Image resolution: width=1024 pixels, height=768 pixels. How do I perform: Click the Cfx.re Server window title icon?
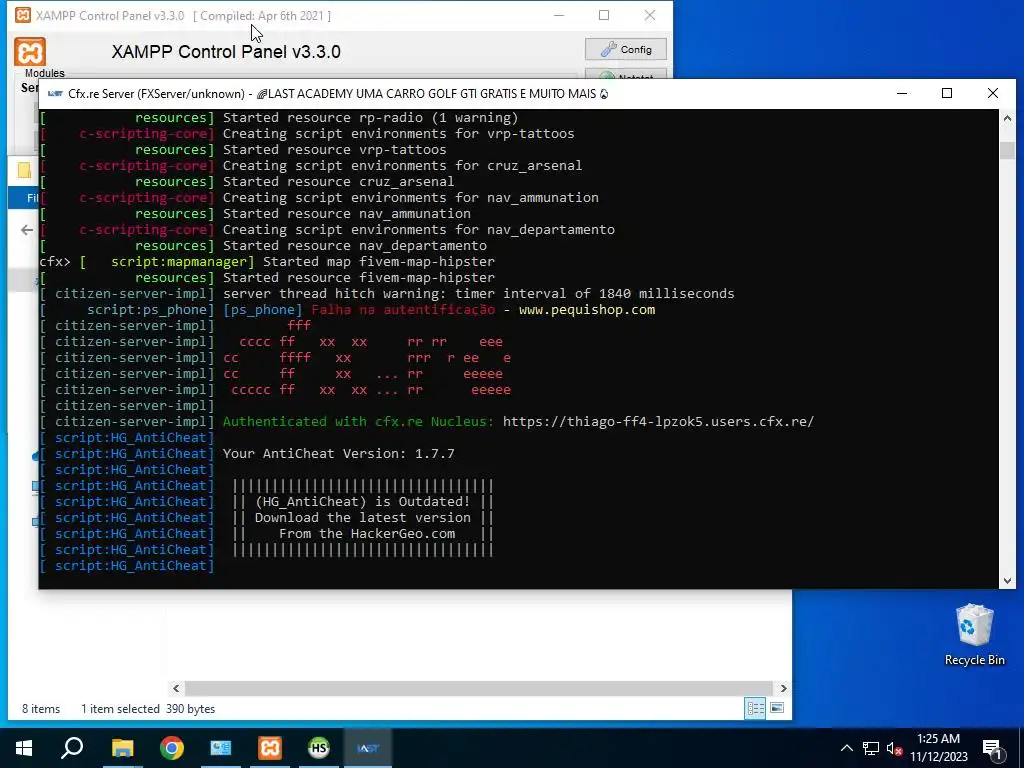[56, 93]
